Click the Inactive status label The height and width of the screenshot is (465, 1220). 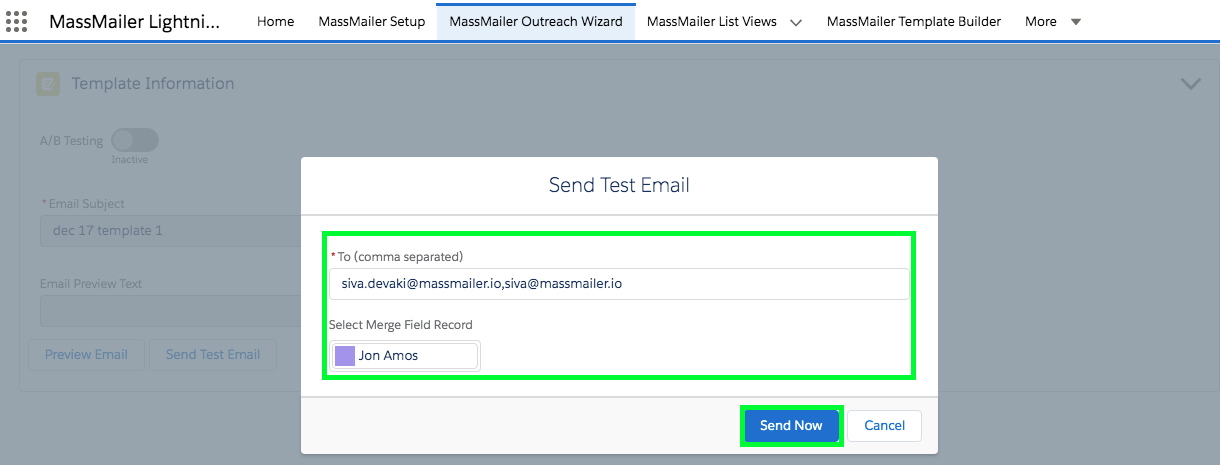[130, 160]
